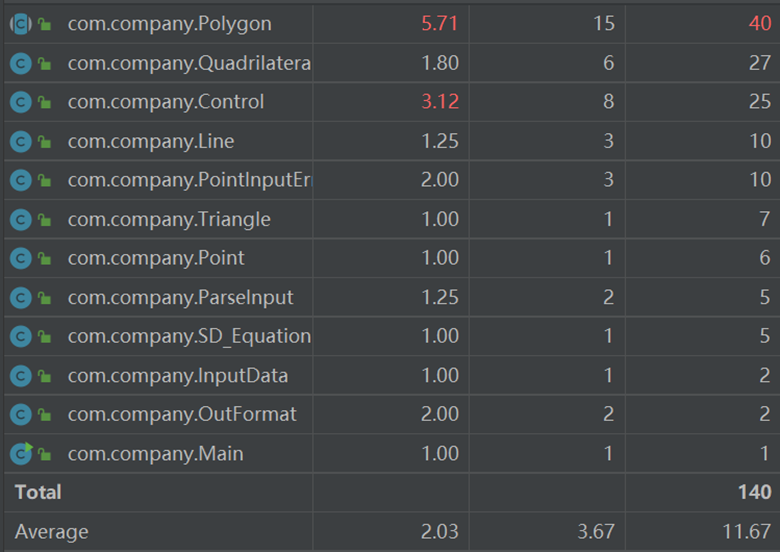Click the red 40 value for Polygon
The height and width of the screenshot is (552, 780).
click(760, 23)
